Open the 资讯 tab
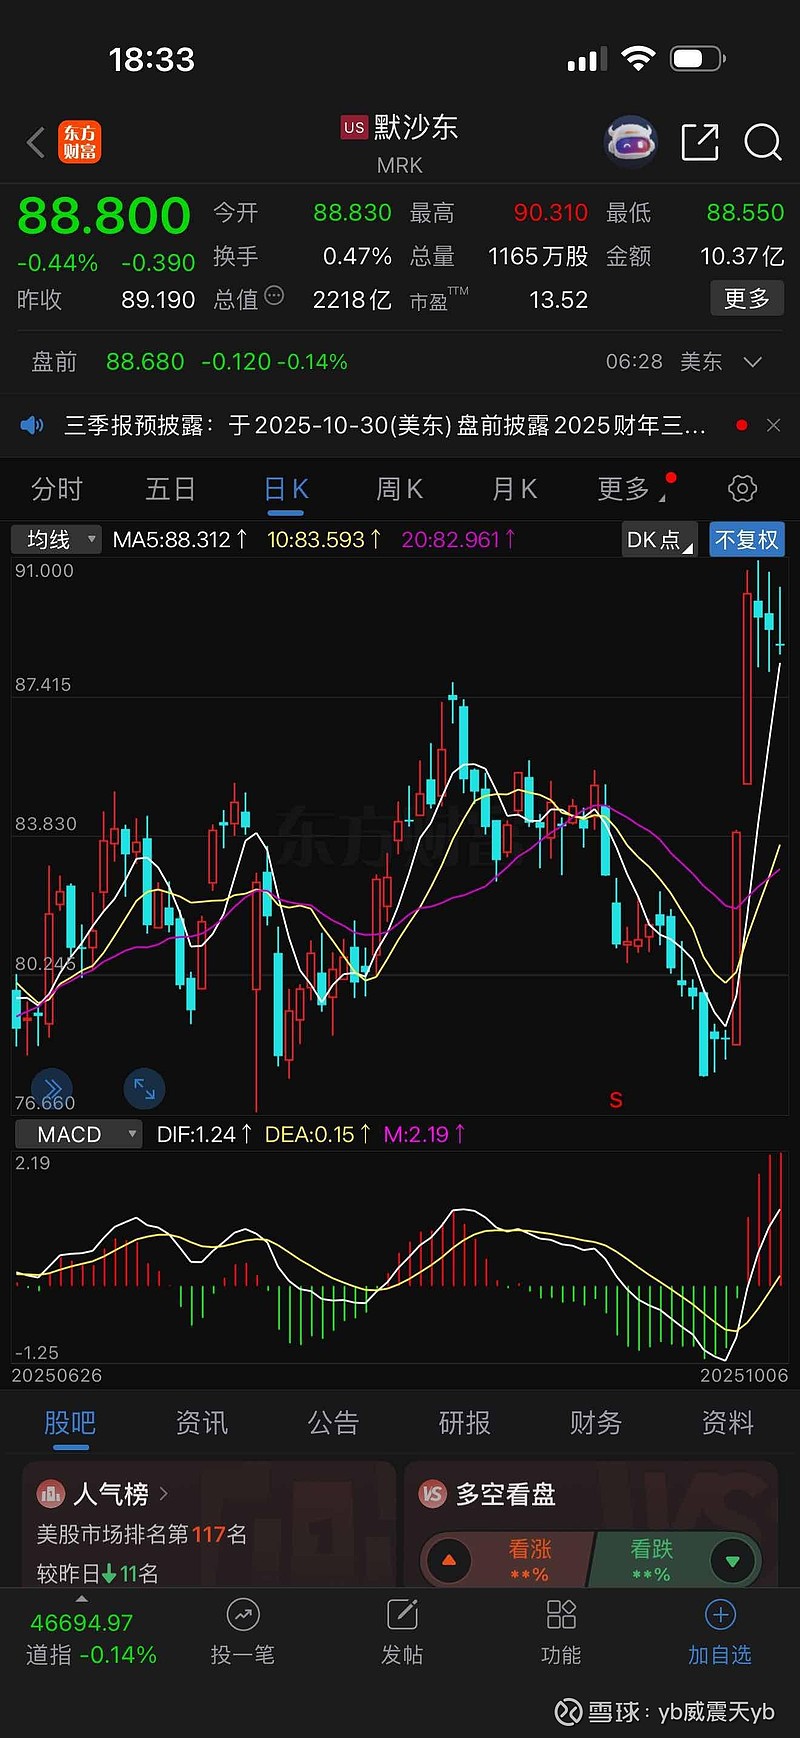Image resolution: width=800 pixels, height=1738 pixels. [x=201, y=1423]
